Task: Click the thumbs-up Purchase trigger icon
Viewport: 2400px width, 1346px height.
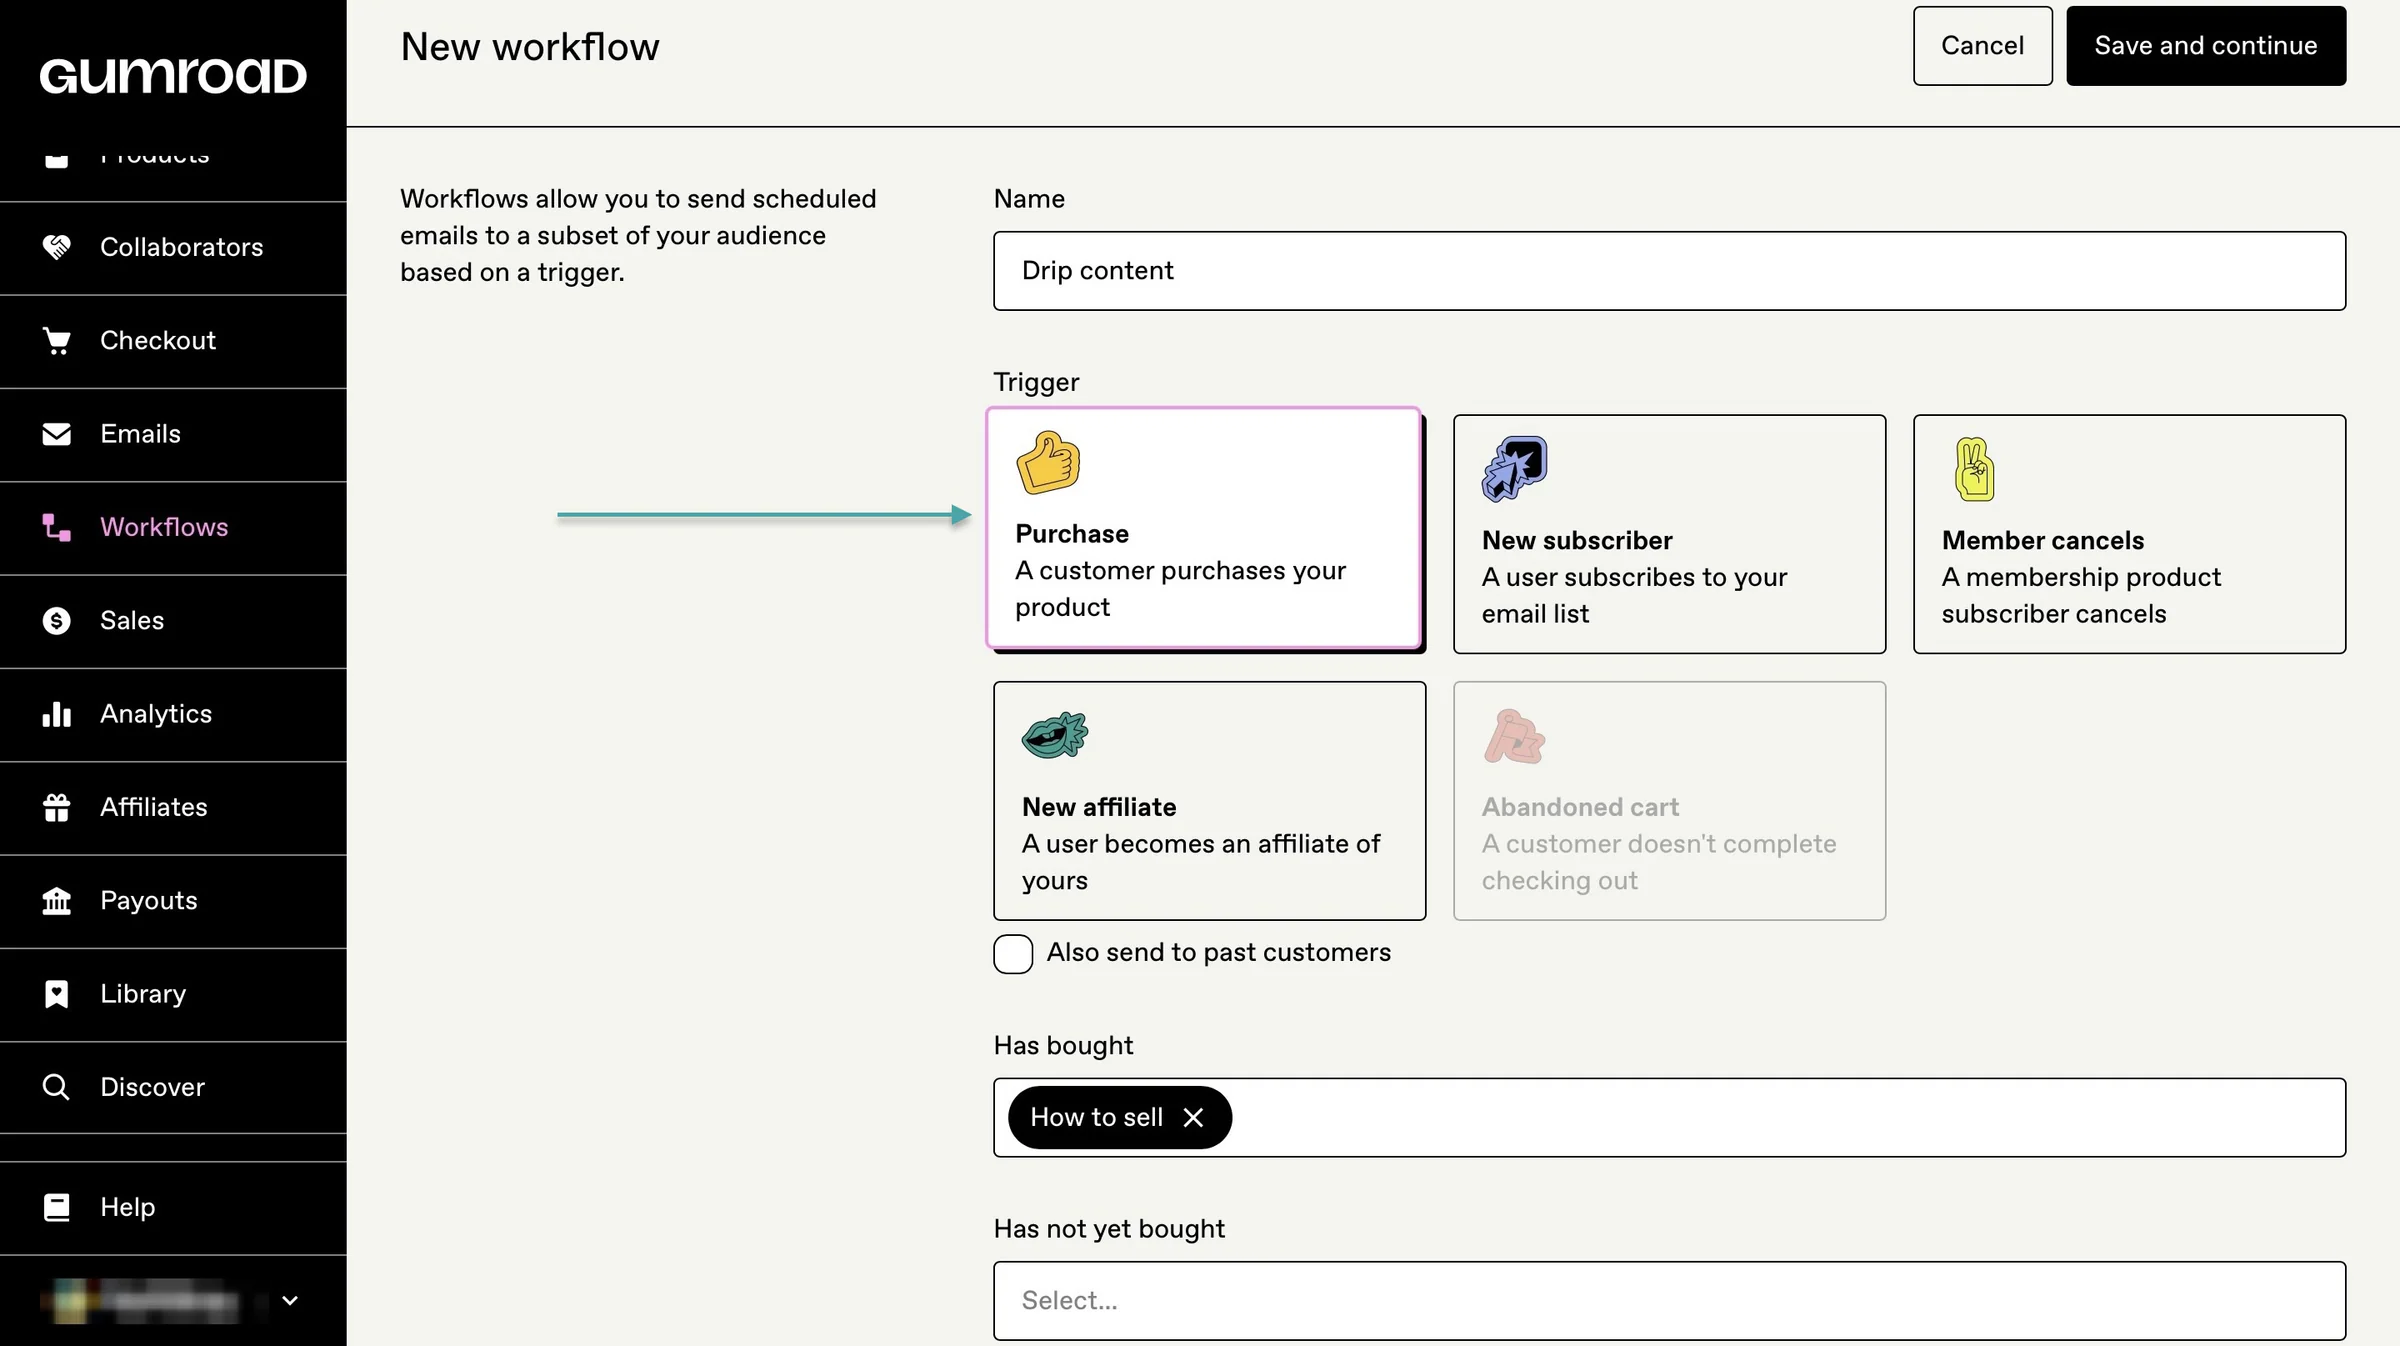Action: point(1048,463)
